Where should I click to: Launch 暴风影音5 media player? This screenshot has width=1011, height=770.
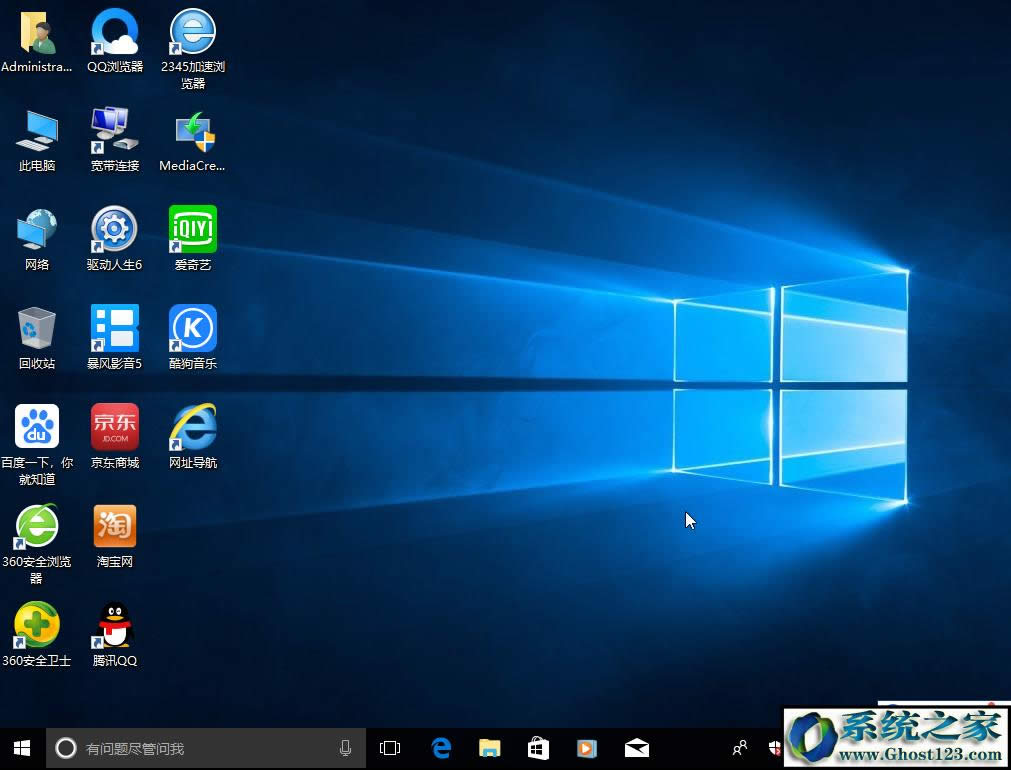click(114, 326)
